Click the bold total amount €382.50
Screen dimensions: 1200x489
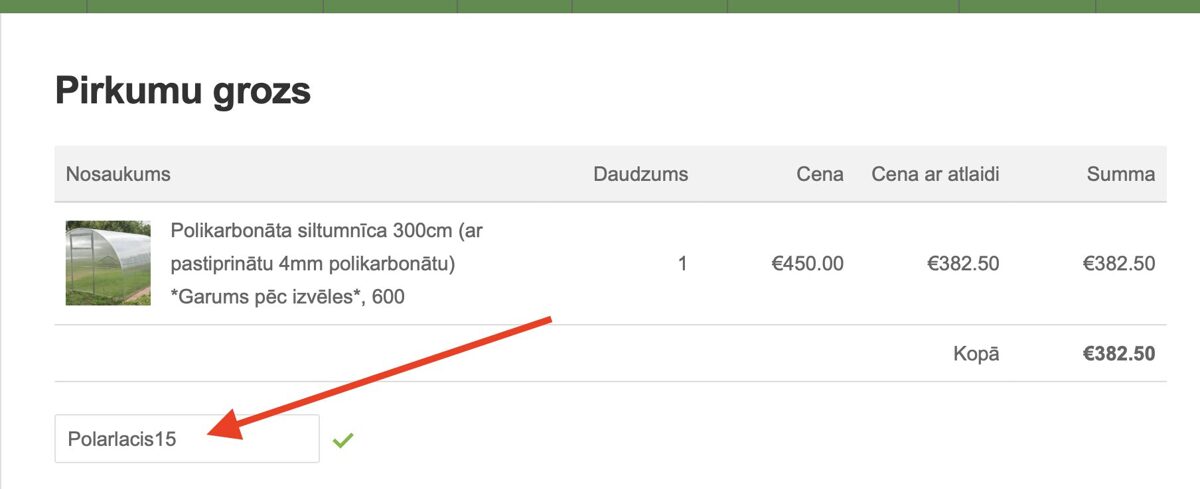(x=1118, y=353)
